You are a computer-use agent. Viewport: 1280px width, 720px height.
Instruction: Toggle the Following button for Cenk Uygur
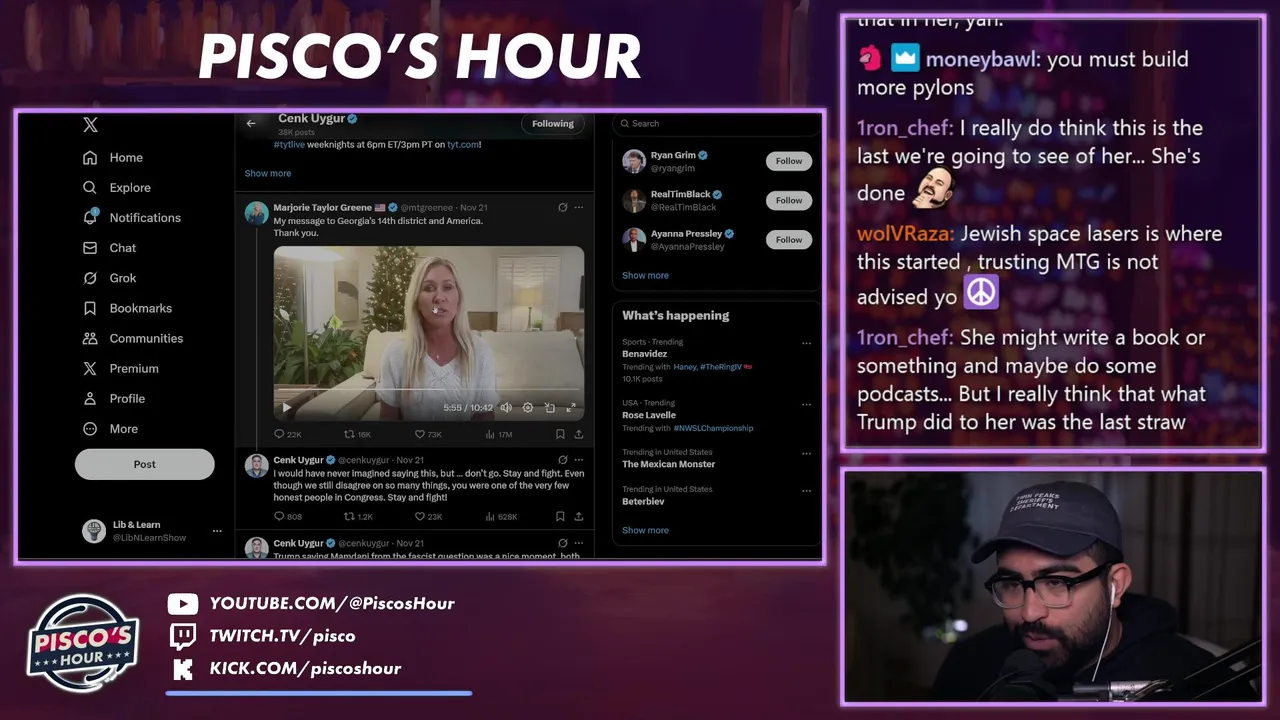click(x=553, y=123)
